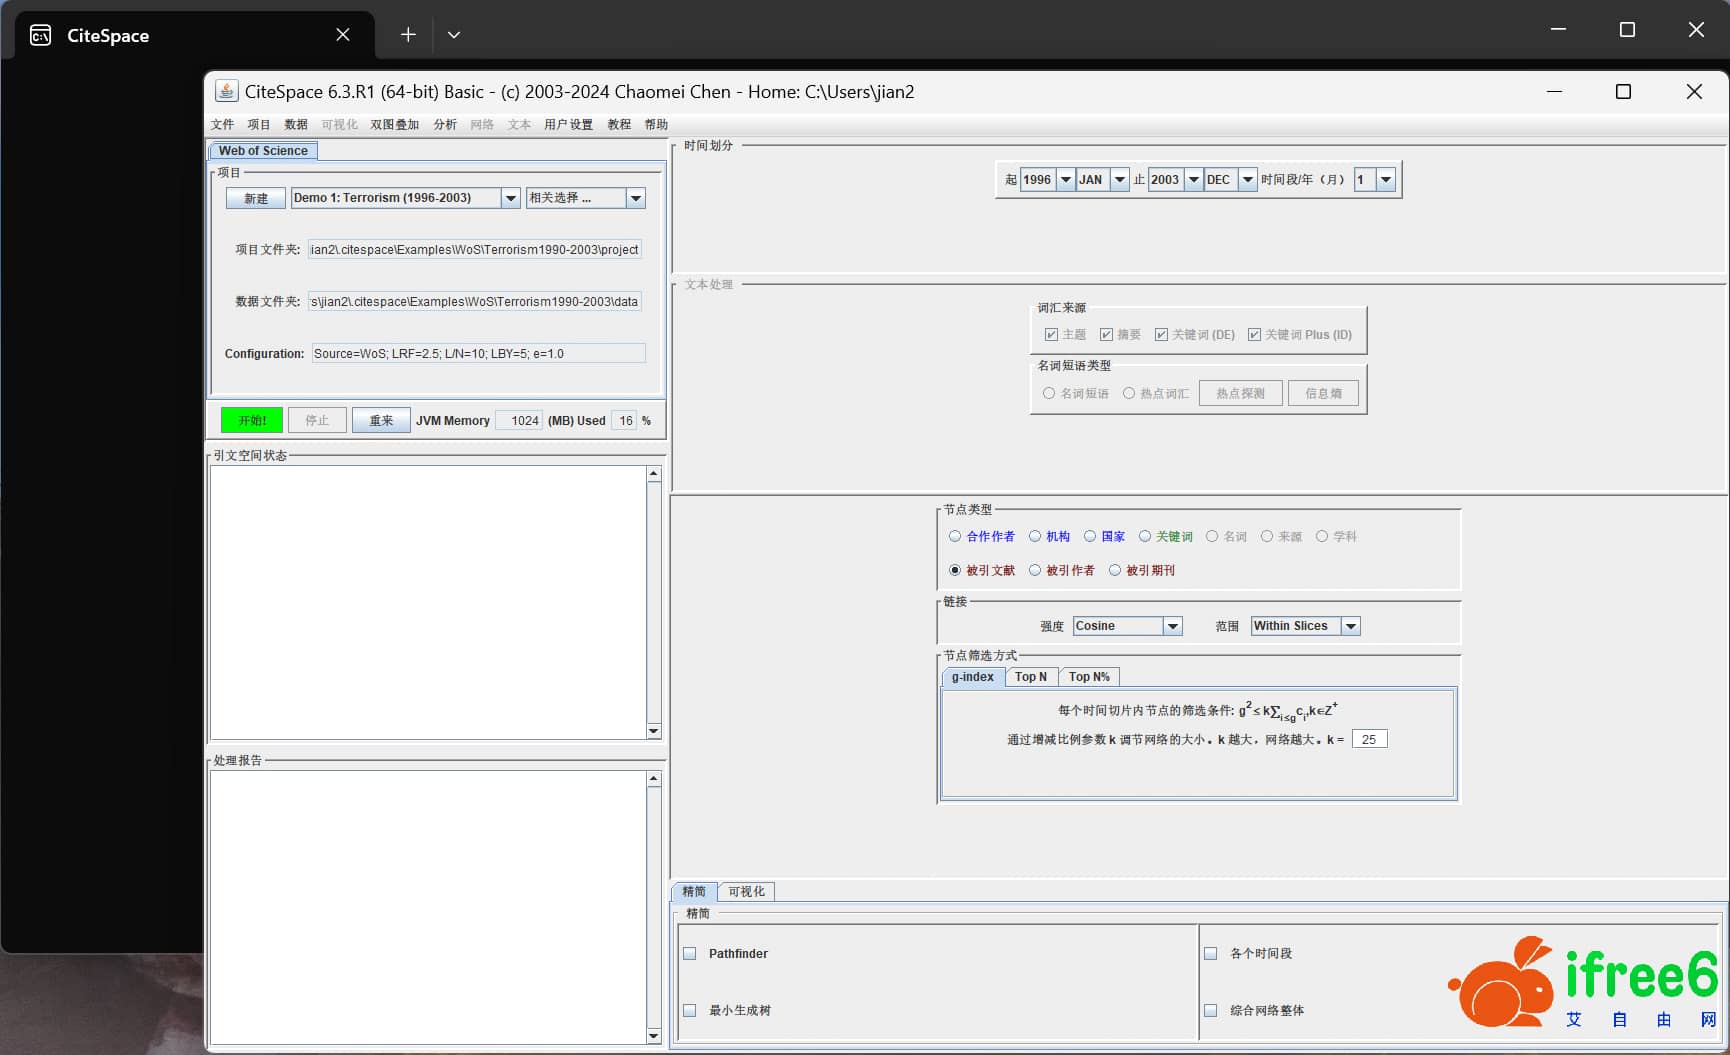This screenshot has width=1730, height=1055.
Task: Close the CiteSpace terminal tab
Action: tap(343, 35)
